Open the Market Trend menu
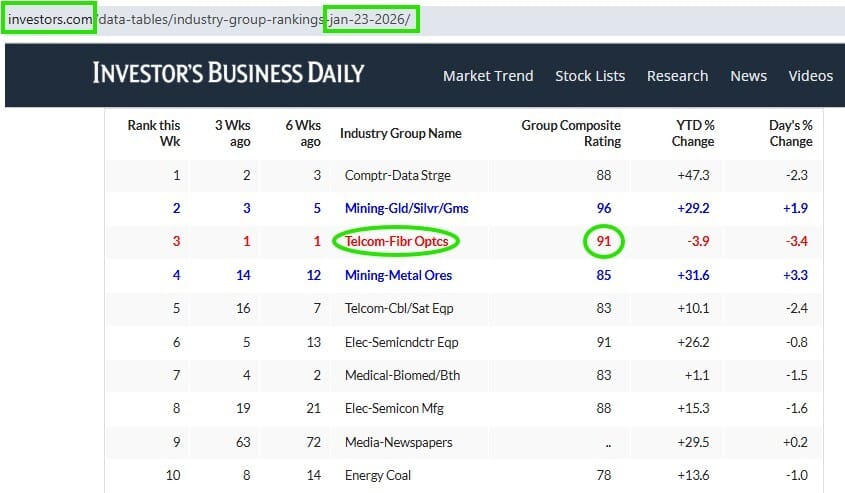 click(x=488, y=76)
